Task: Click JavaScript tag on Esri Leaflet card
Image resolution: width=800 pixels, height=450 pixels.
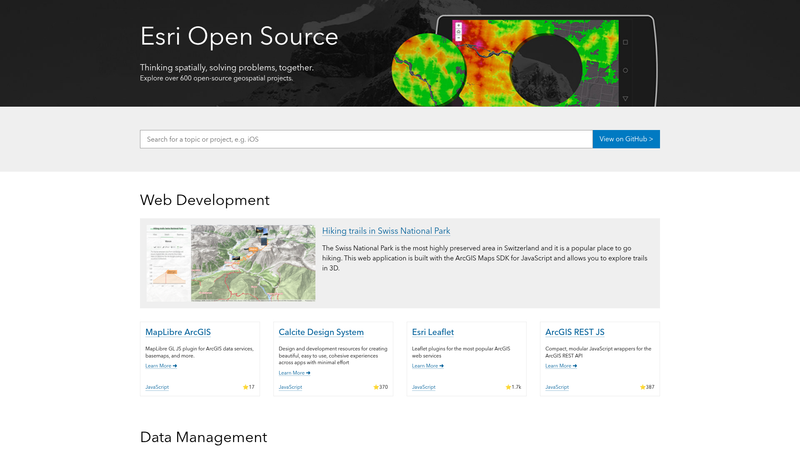Action: pyautogui.click(x=423, y=387)
